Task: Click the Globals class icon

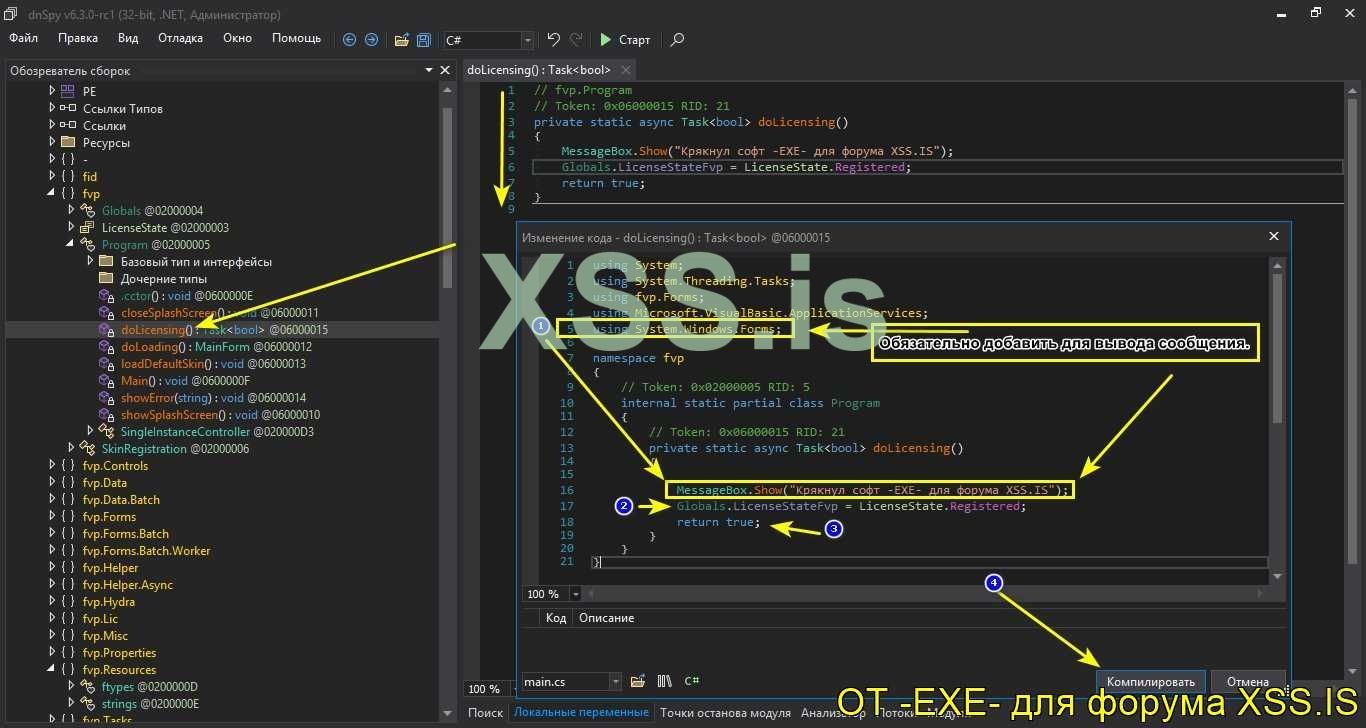Action: tap(86, 210)
